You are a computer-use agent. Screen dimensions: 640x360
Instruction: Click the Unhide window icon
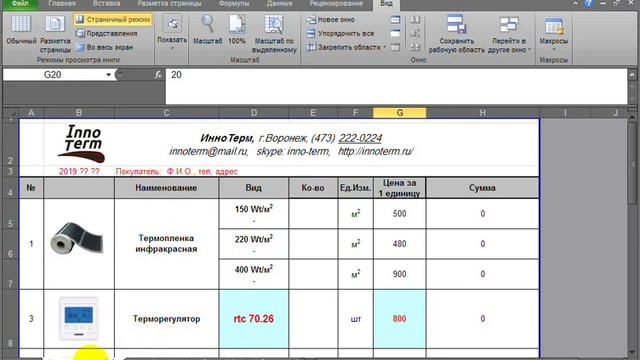pos(395,47)
